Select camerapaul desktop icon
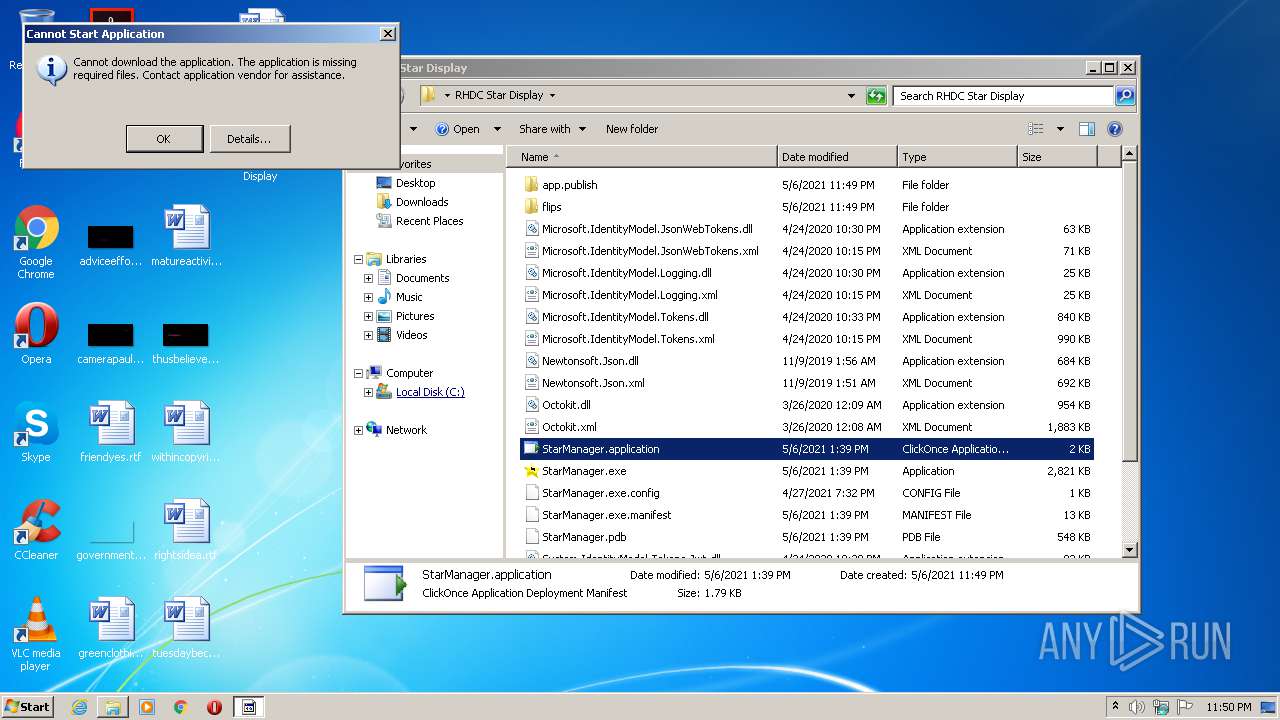This screenshot has width=1280, height=720. 110,344
